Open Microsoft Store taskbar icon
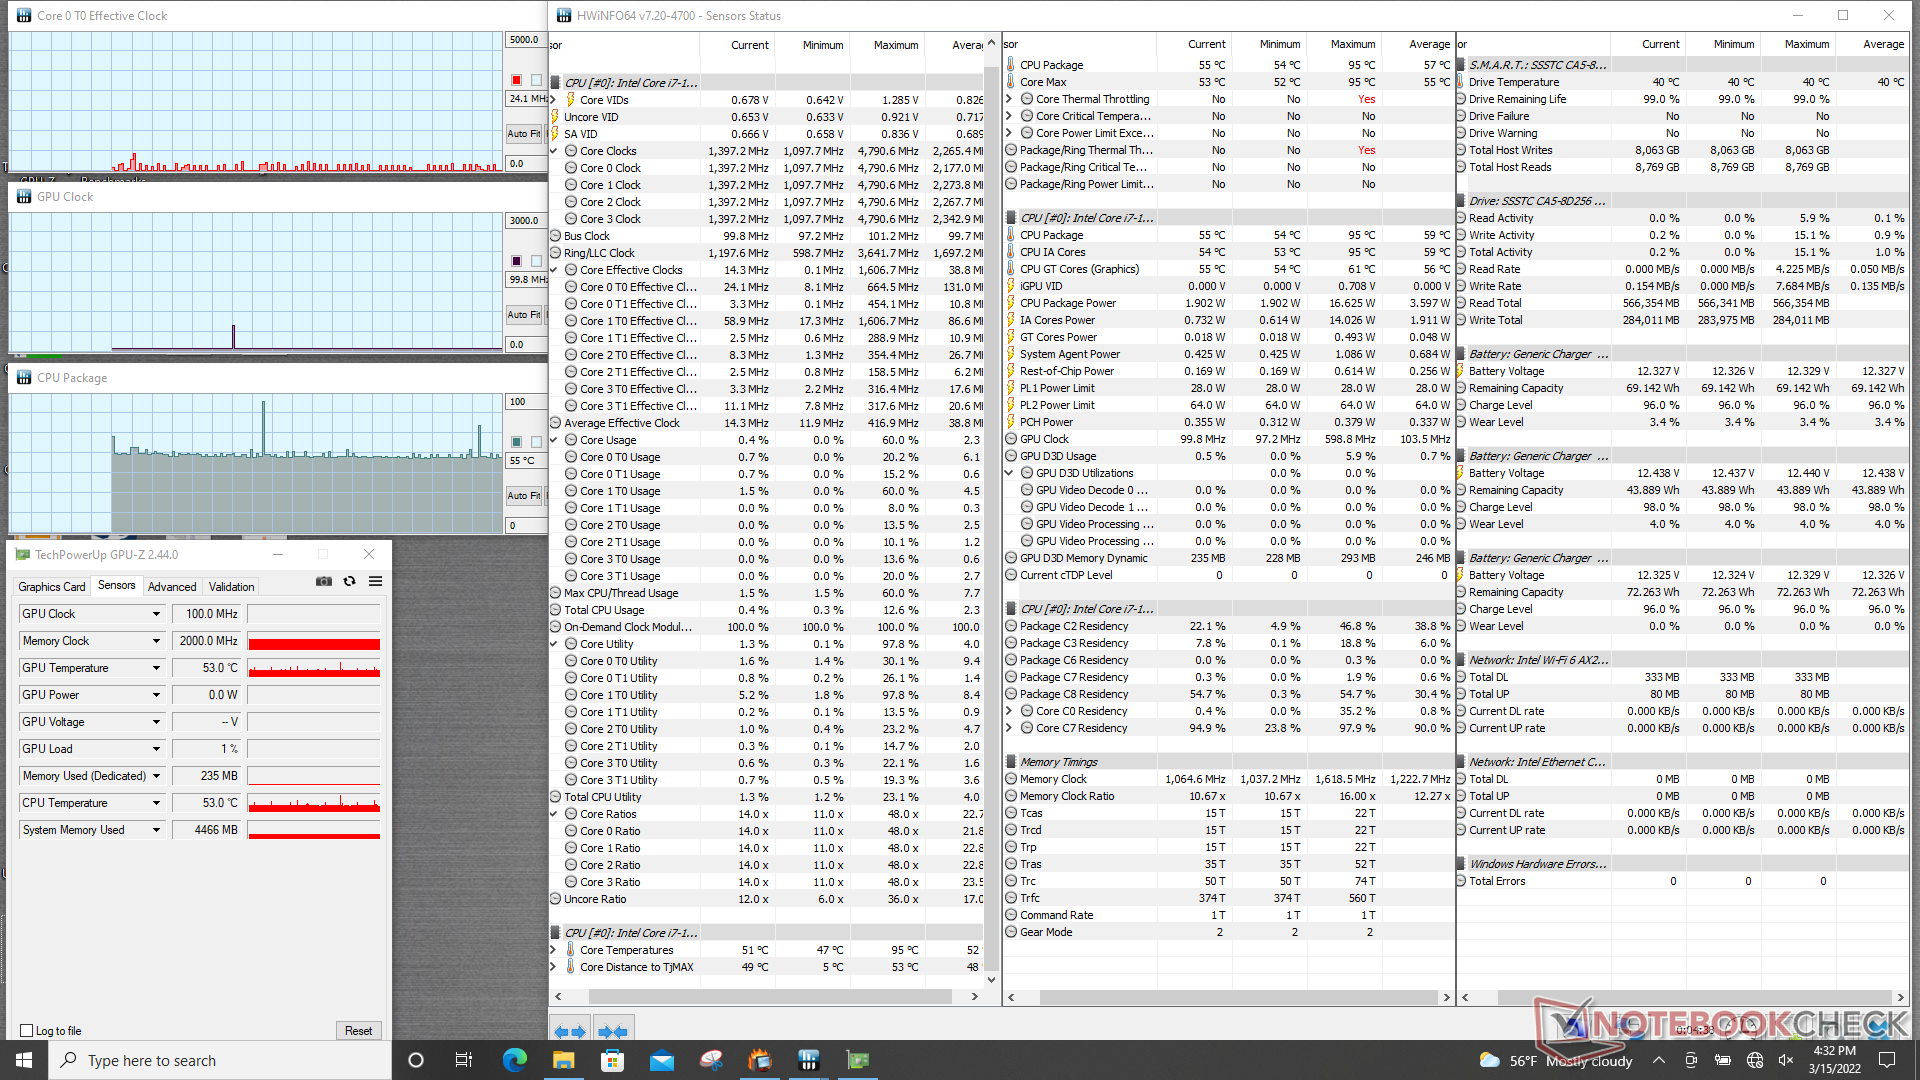This screenshot has height=1080, width=1920. pyautogui.click(x=612, y=1060)
